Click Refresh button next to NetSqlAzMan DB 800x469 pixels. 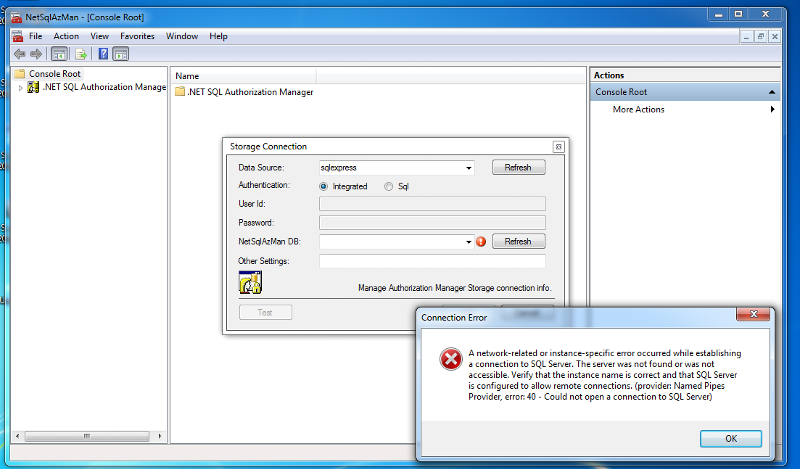518,241
